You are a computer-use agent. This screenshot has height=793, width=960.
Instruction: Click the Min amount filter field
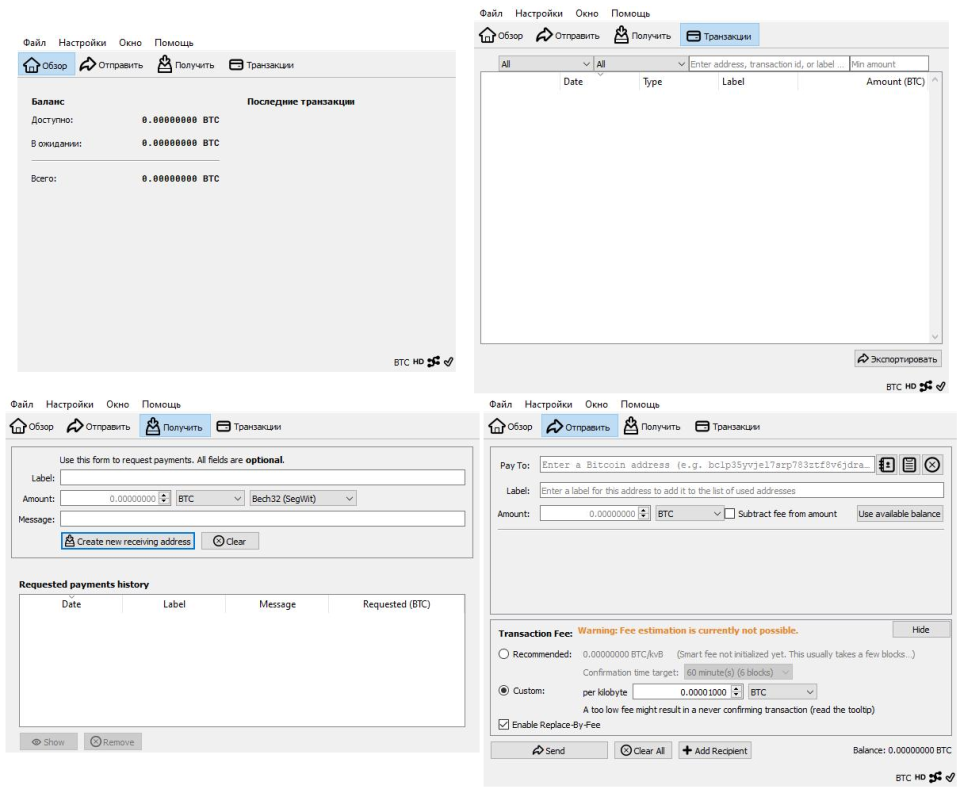(x=888, y=64)
